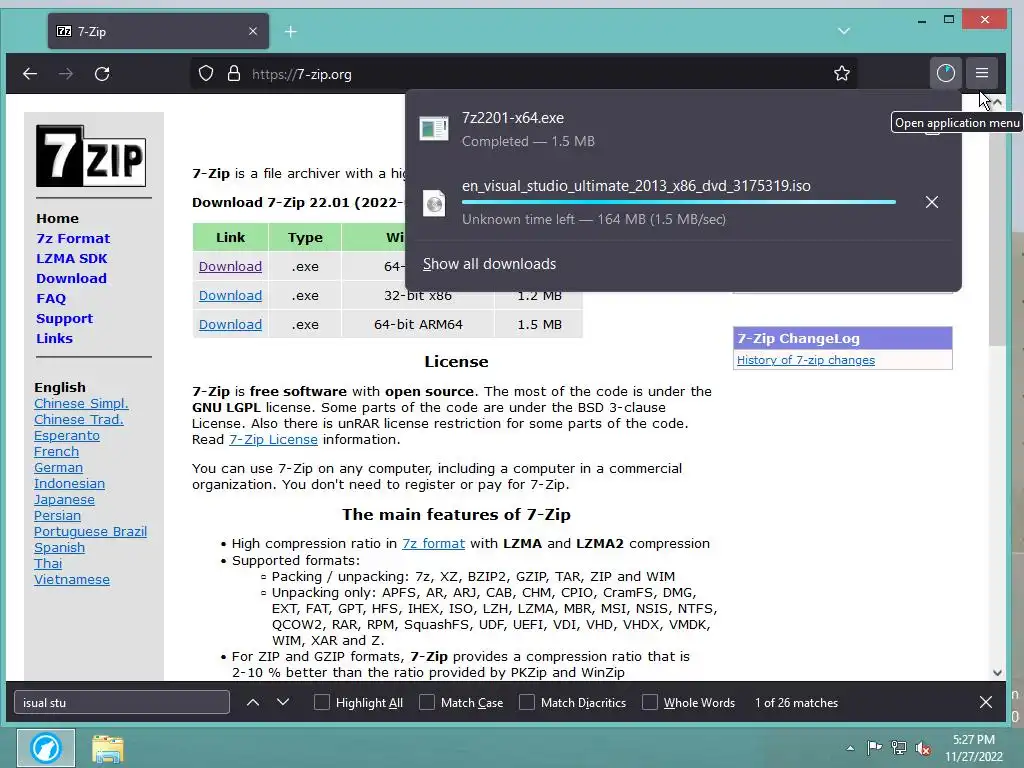Show all downloads
1024x768 pixels.
click(489, 264)
